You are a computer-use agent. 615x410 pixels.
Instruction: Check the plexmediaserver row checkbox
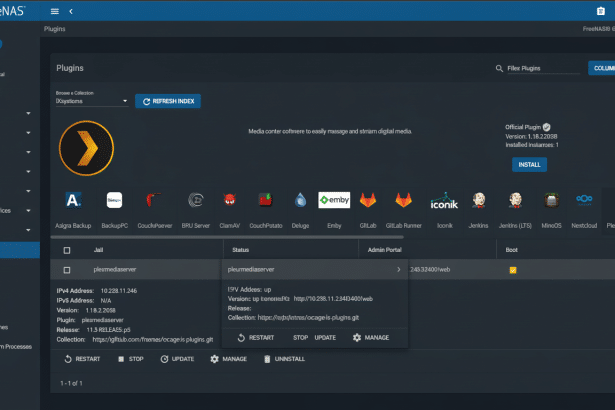click(x=67, y=270)
